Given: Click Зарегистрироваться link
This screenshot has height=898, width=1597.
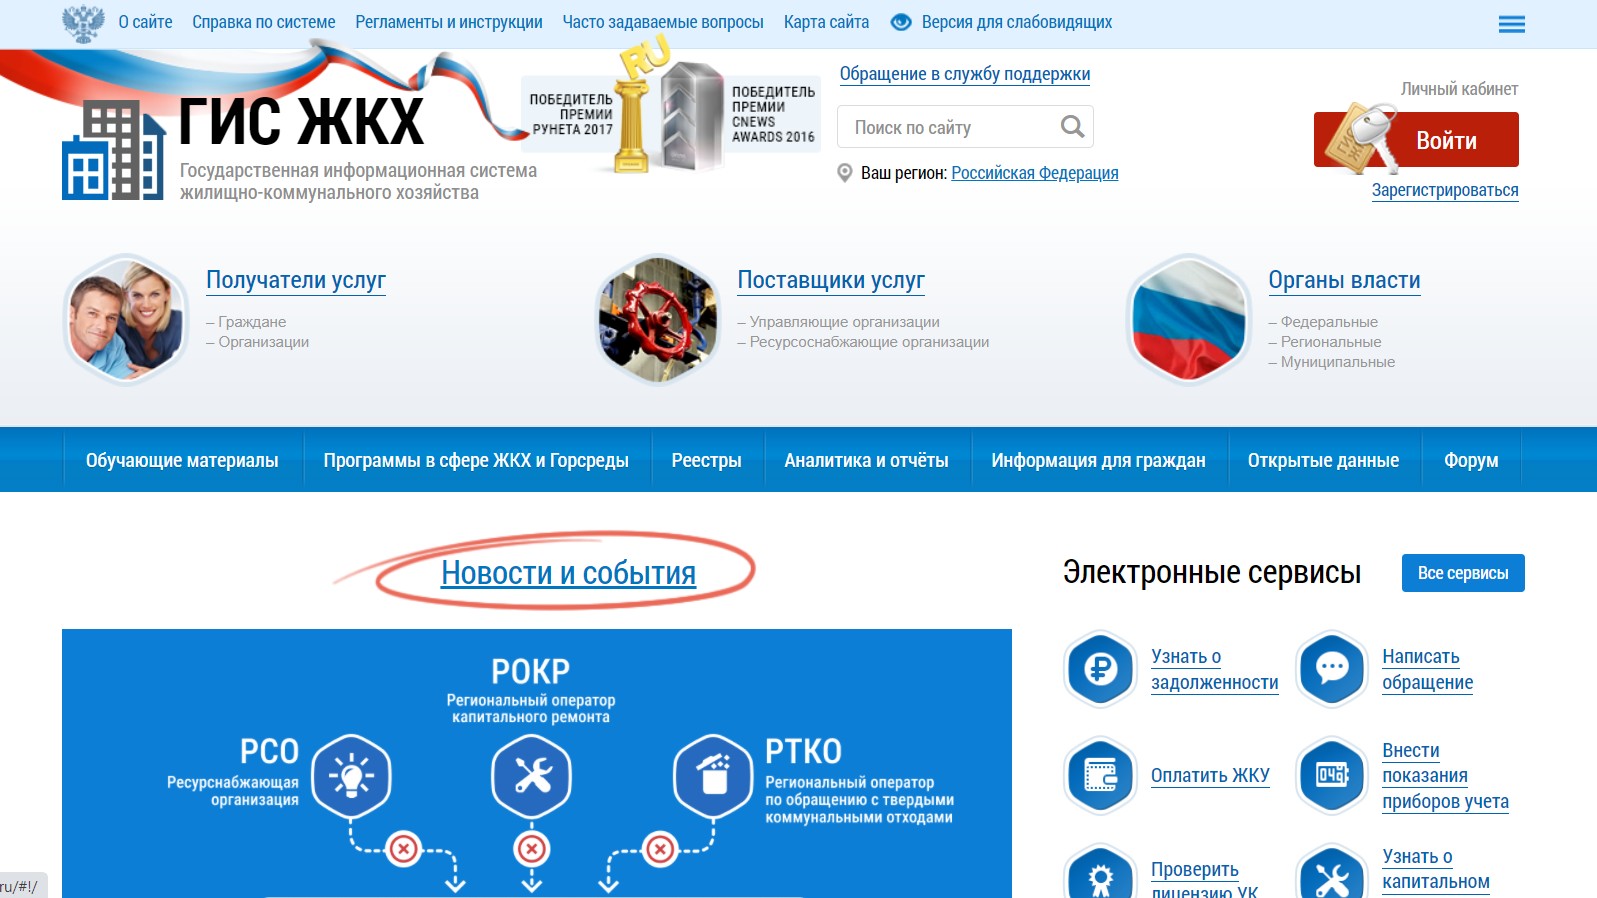Looking at the screenshot, I should (x=1445, y=190).
